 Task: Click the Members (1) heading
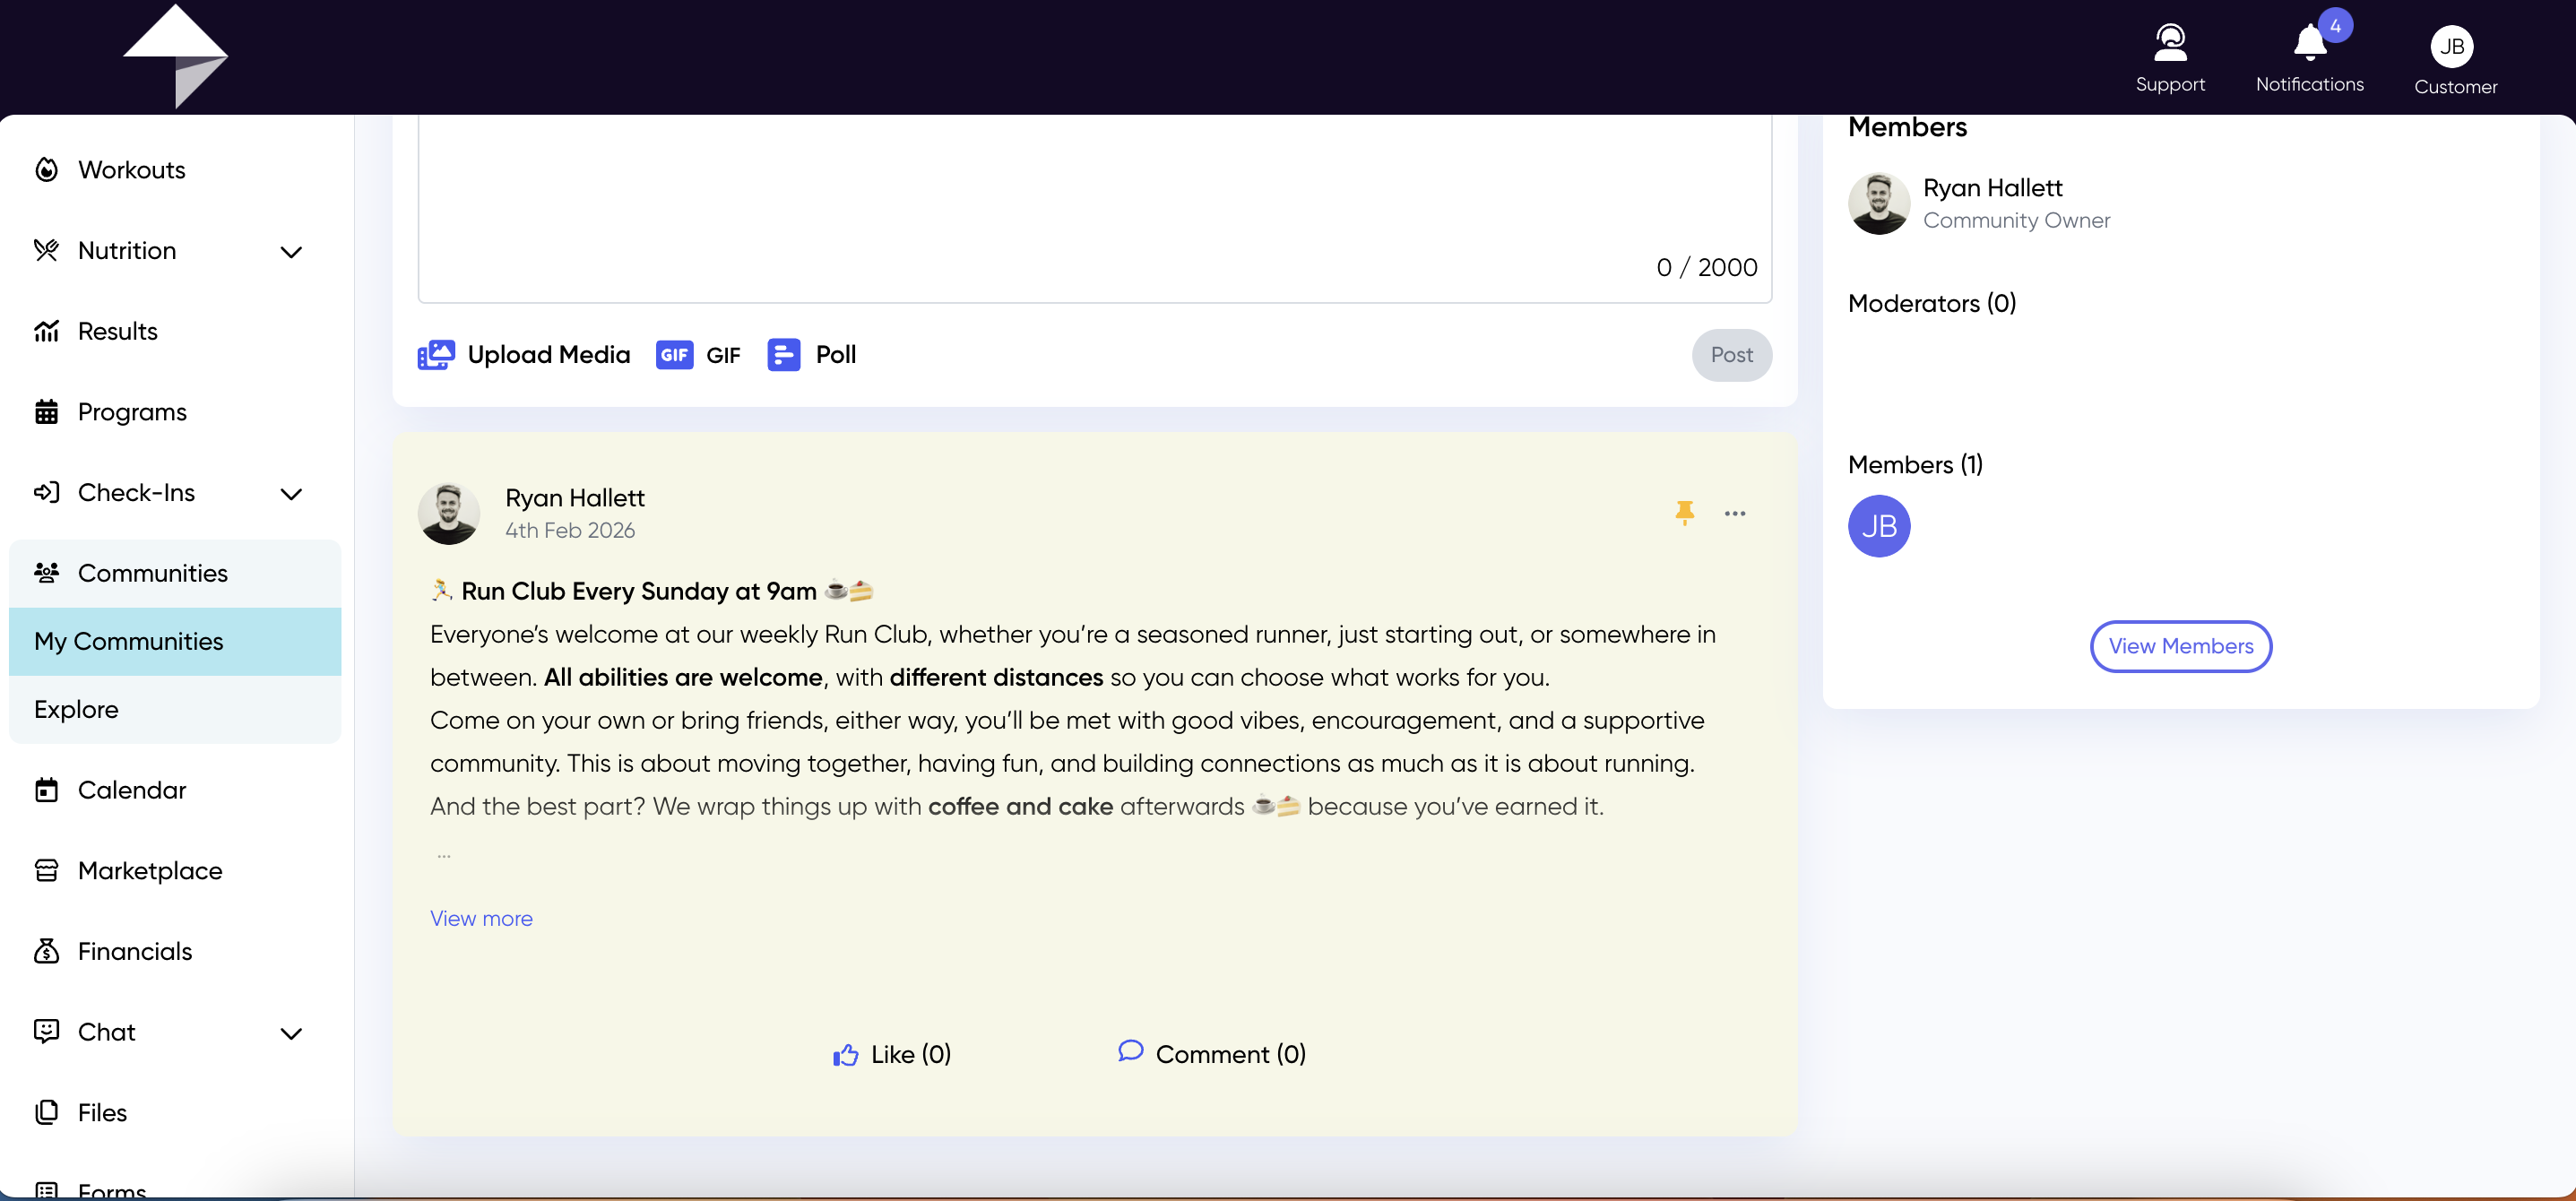click(x=1915, y=464)
